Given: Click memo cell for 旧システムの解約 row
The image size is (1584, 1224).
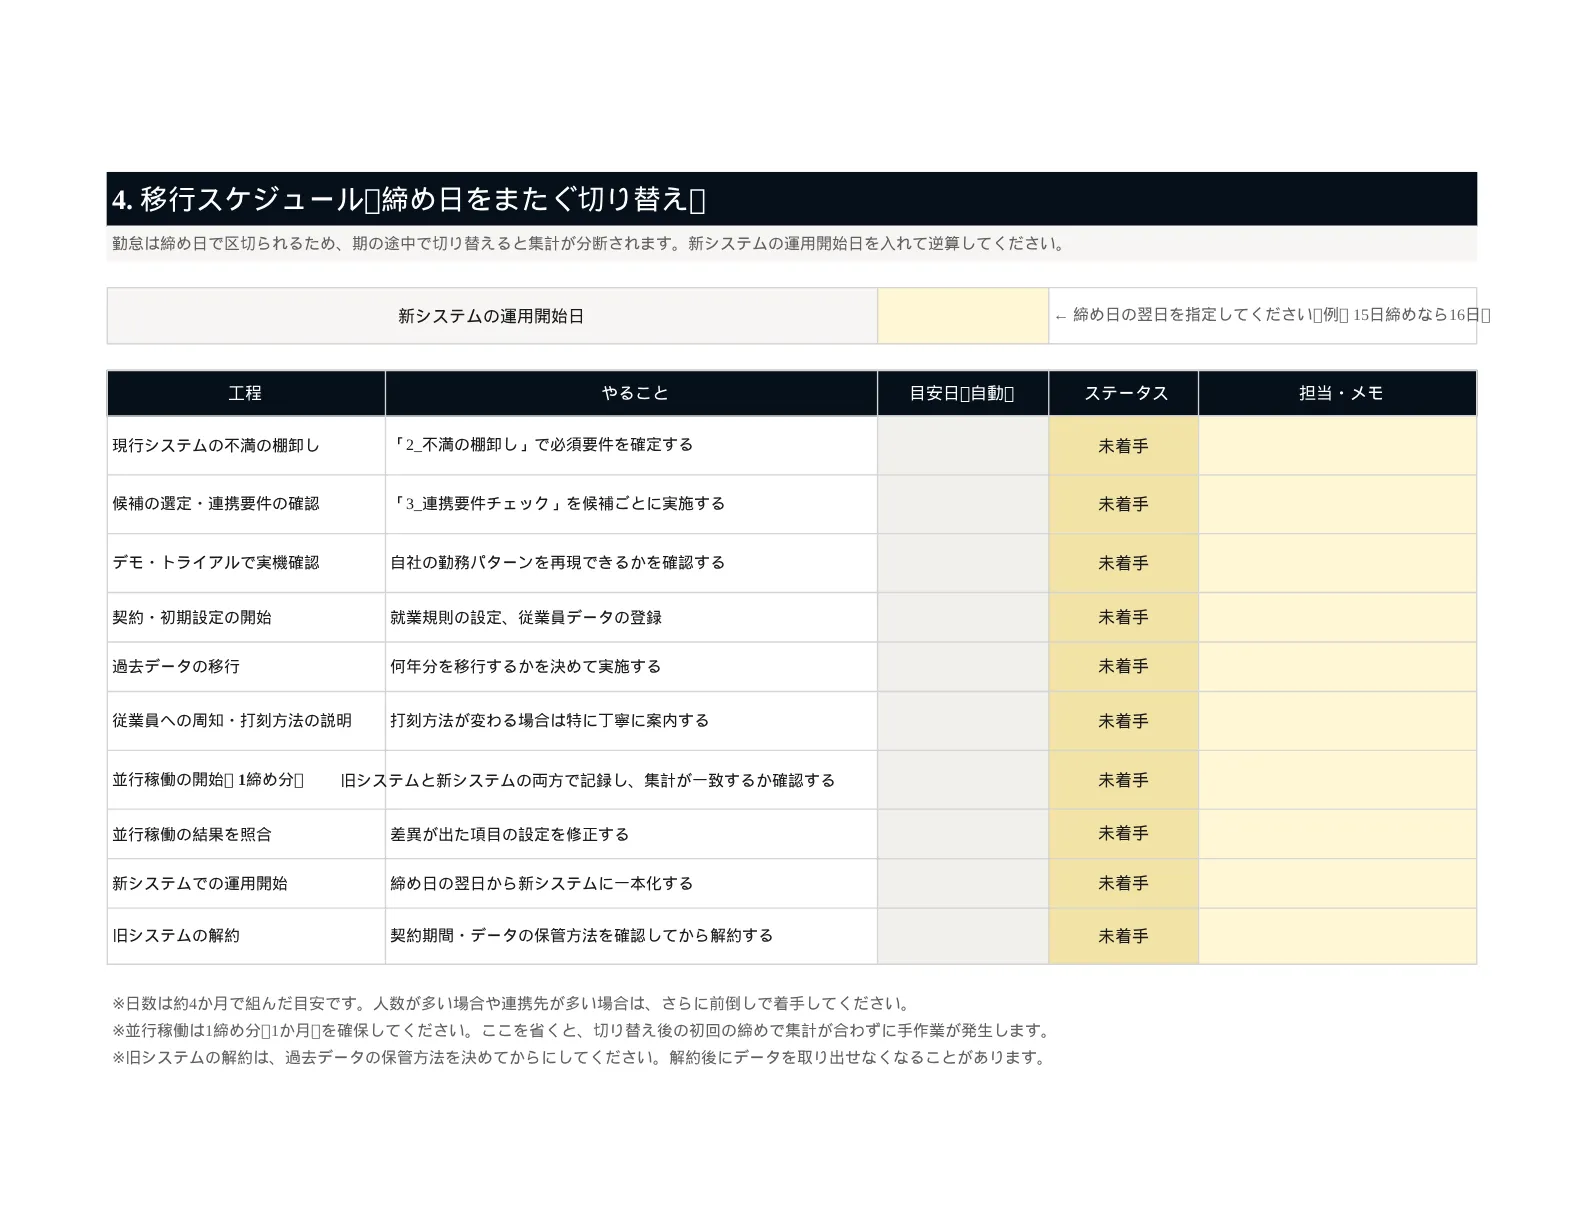Looking at the screenshot, I should [1338, 936].
